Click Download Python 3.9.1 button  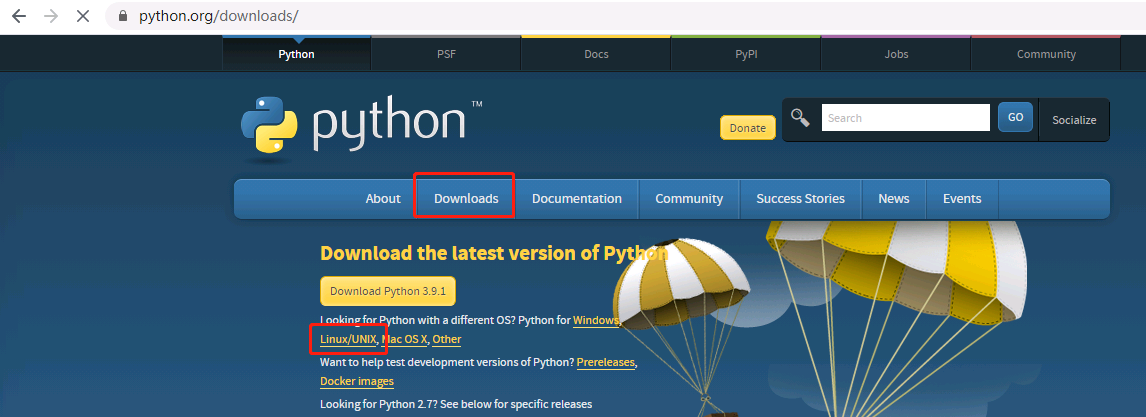pos(388,291)
